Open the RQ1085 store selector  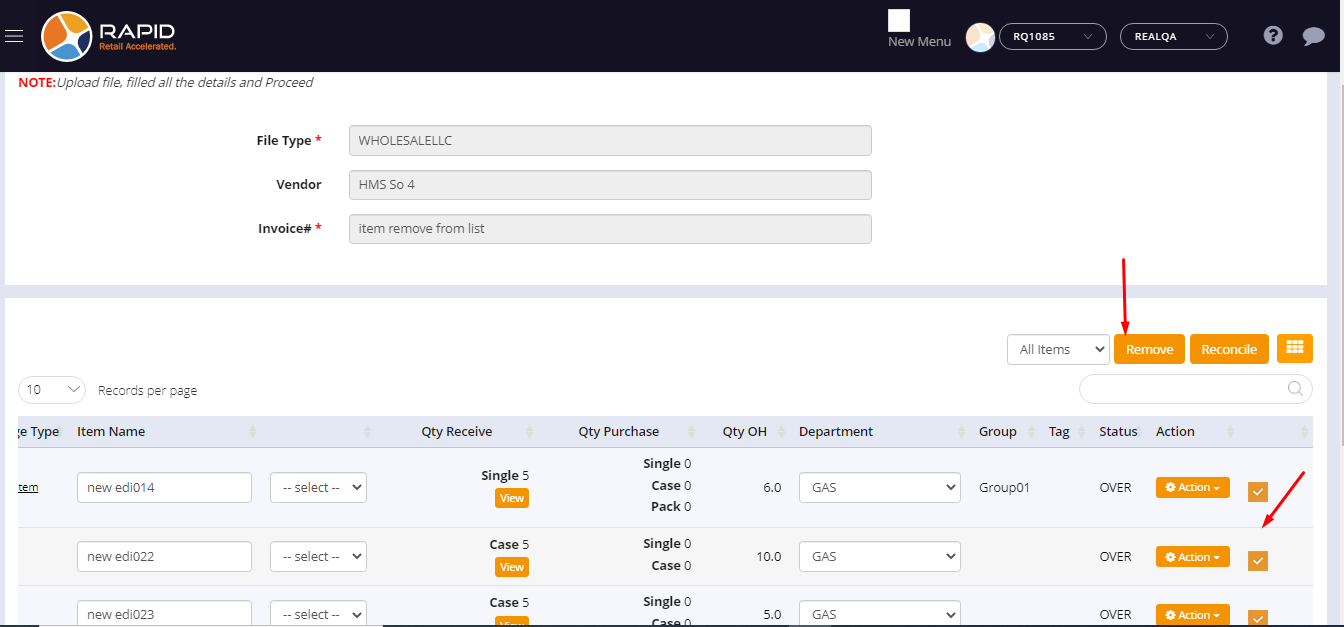coord(1052,37)
